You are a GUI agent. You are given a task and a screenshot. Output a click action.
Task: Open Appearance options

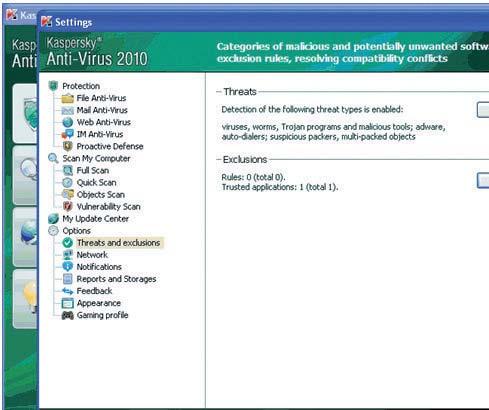99,303
